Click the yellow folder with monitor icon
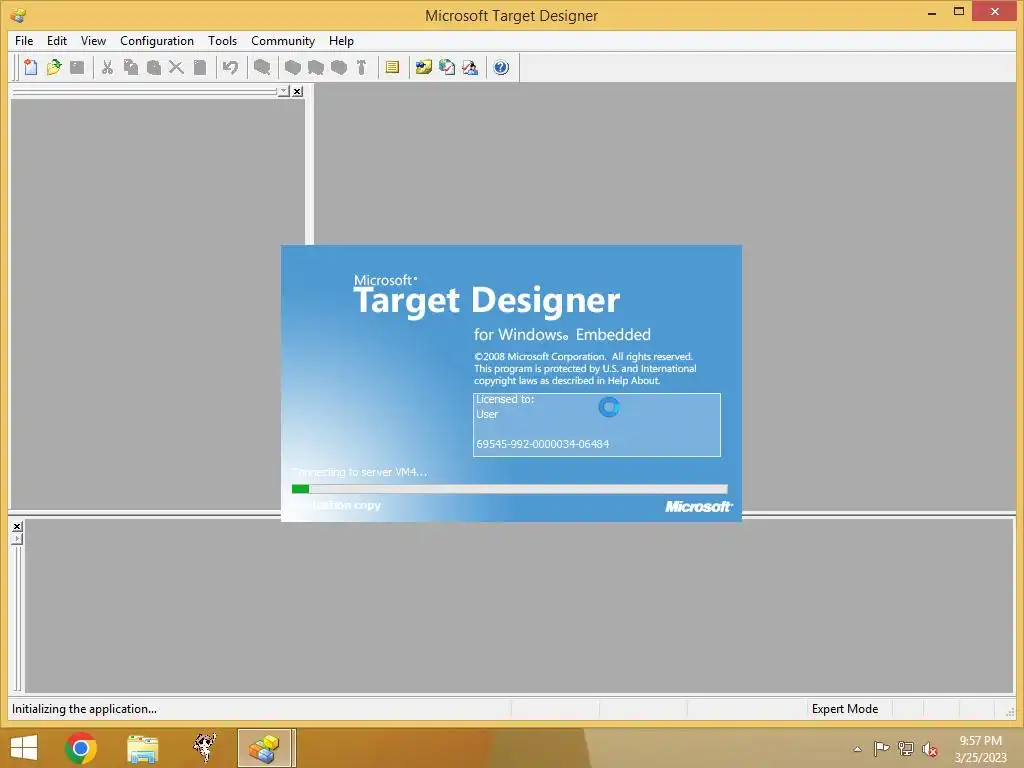 [x=424, y=67]
